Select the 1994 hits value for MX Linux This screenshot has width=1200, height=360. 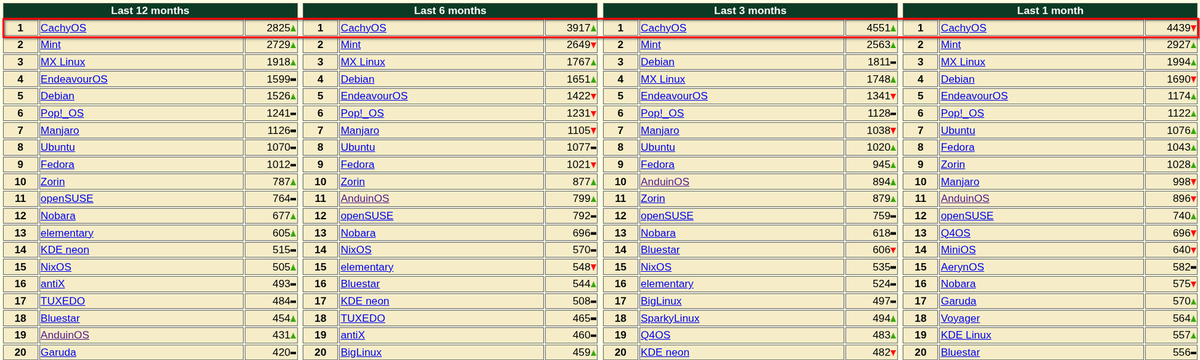(1178, 62)
